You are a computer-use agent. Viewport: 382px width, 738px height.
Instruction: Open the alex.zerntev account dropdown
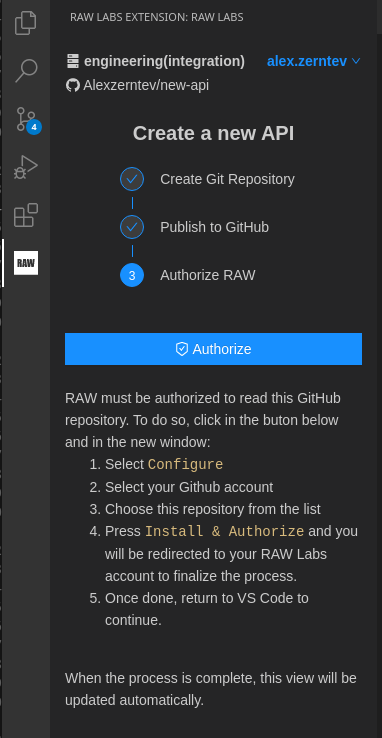(313, 61)
